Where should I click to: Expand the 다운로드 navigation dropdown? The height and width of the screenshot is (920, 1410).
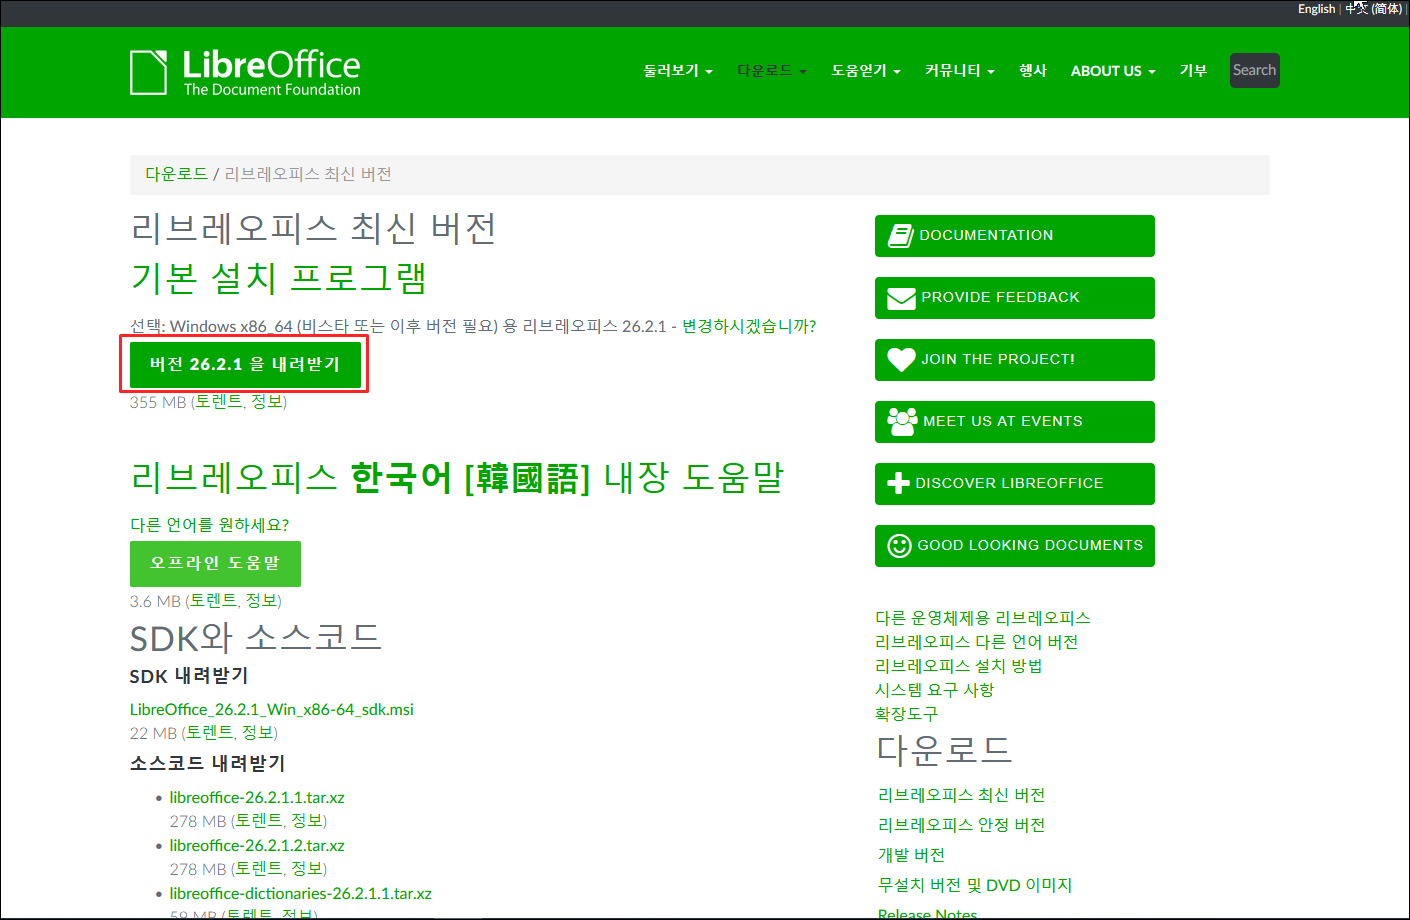pos(771,71)
